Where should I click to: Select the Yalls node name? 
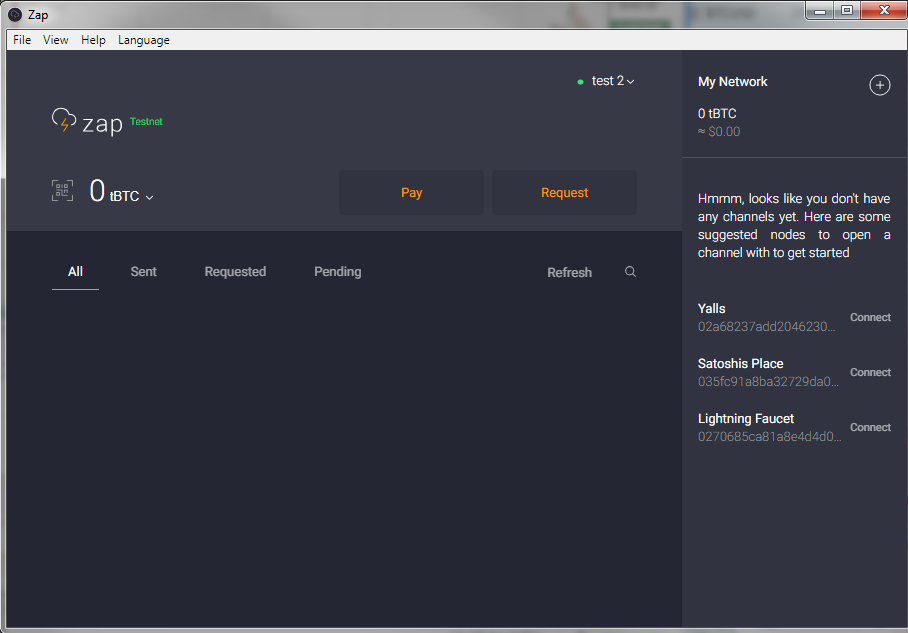click(711, 309)
